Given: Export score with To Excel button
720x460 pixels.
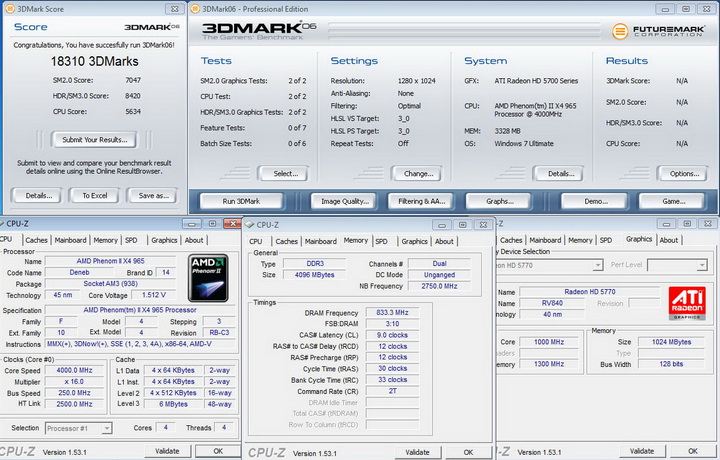Looking at the screenshot, I should (x=95, y=196).
